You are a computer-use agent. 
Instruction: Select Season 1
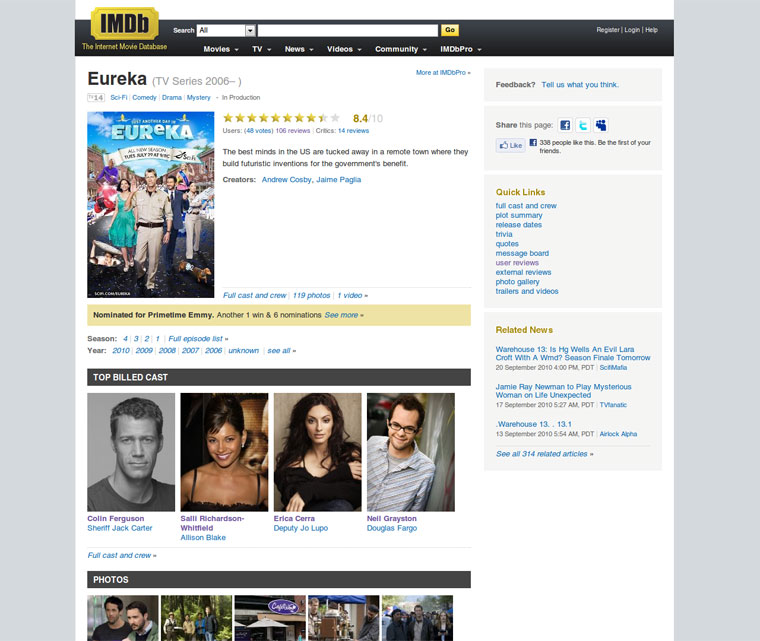coord(158,338)
